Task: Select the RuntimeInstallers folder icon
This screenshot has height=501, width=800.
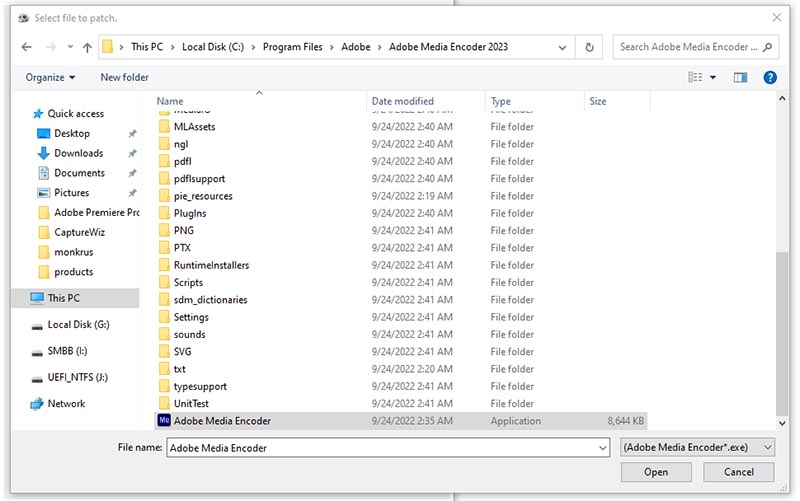Action: click(x=164, y=266)
